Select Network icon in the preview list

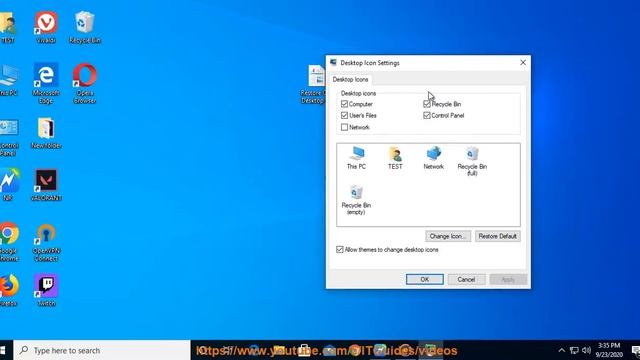(x=433, y=158)
